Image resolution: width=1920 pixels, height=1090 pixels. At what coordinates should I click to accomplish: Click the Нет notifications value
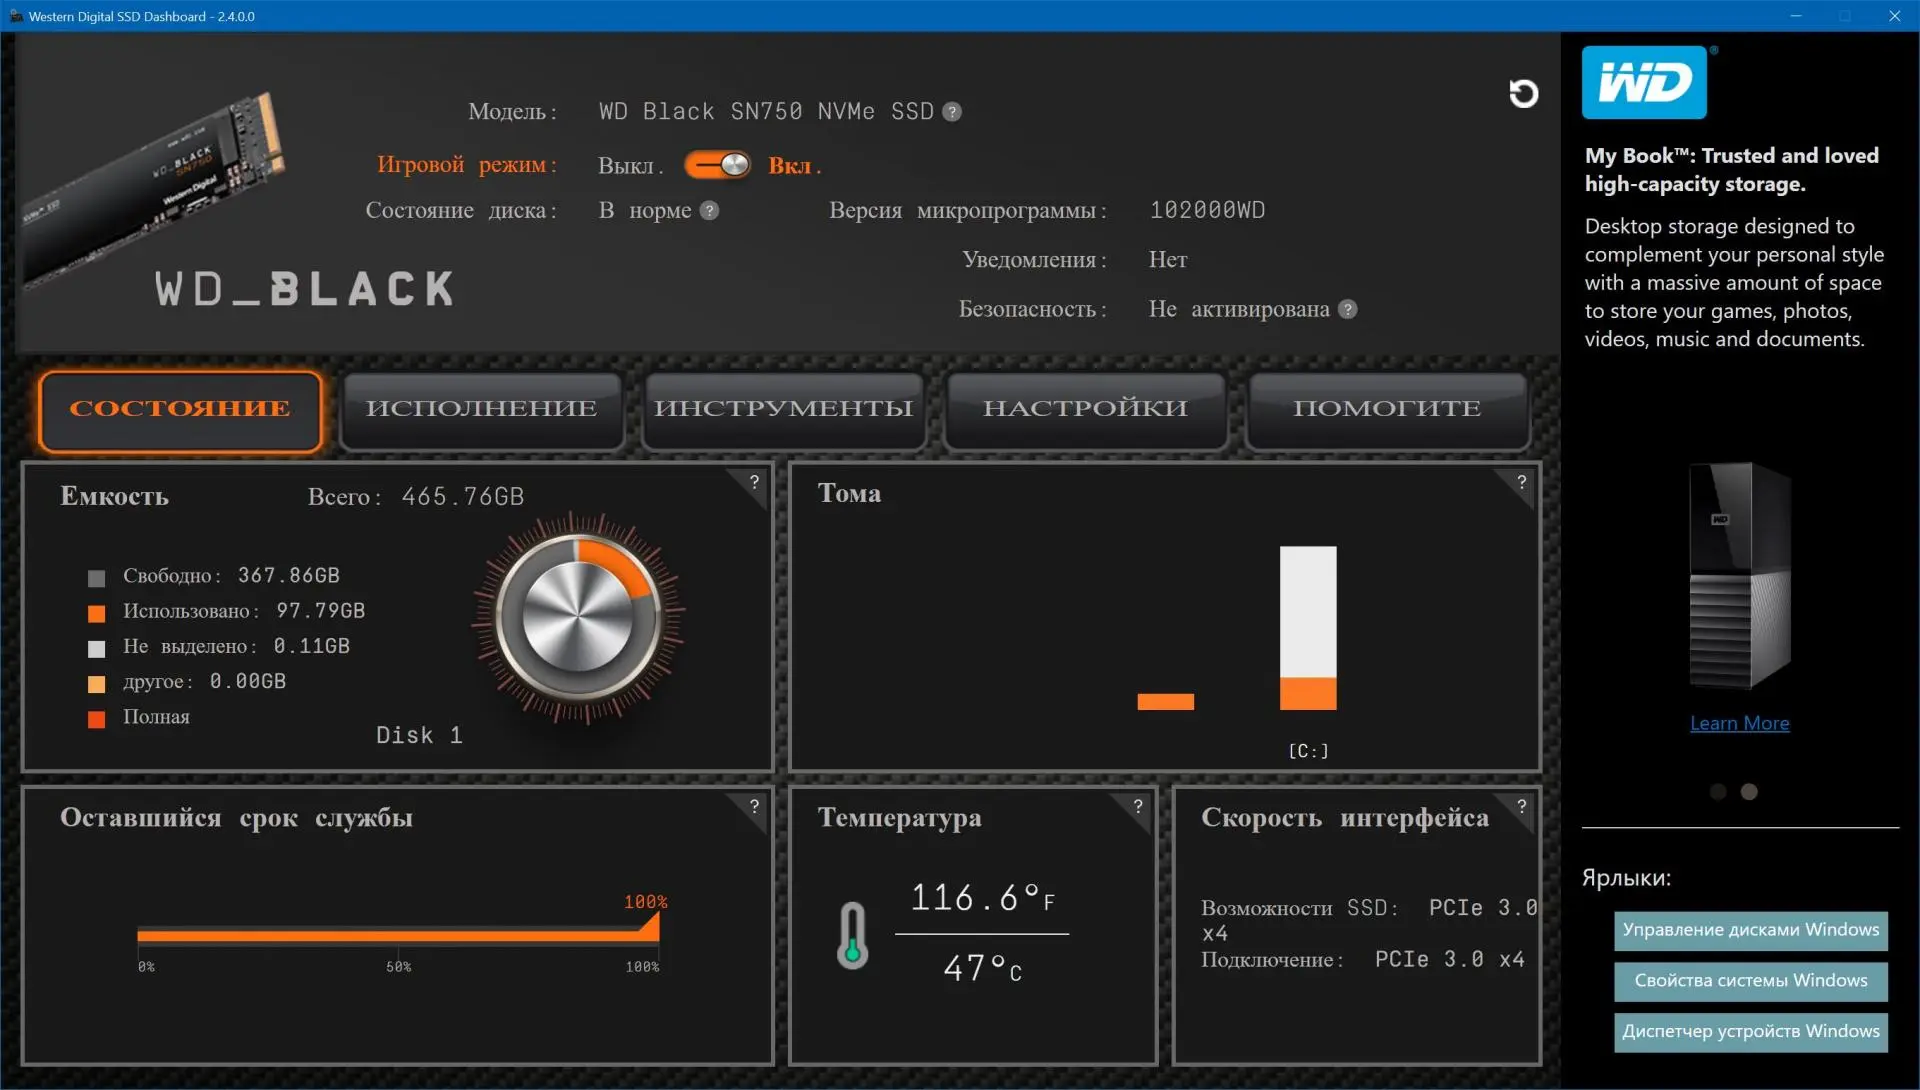1168,260
